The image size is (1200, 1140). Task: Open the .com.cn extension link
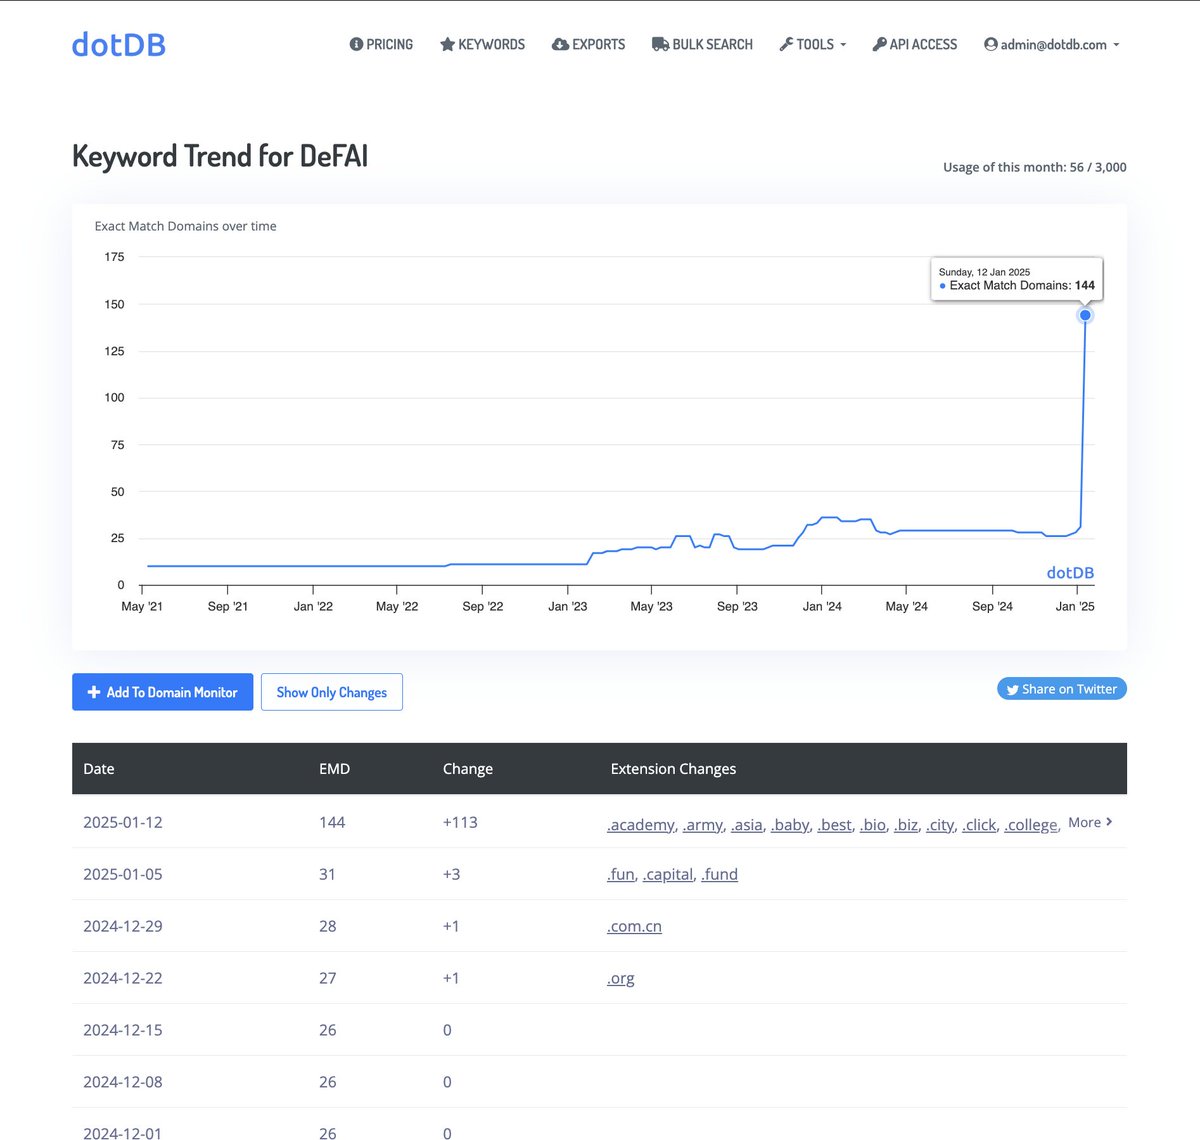click(634, 926)
